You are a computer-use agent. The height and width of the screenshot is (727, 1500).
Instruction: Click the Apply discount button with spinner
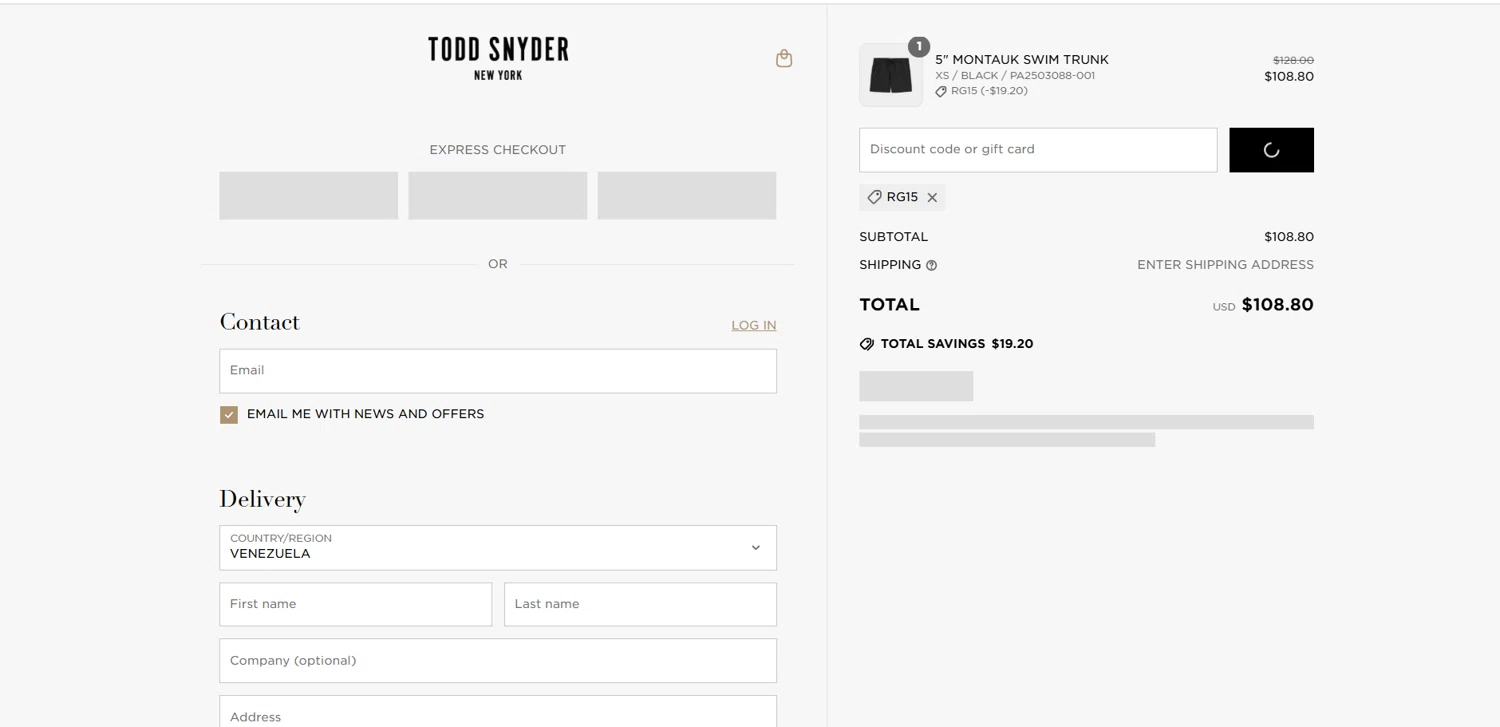point(1271,150)
